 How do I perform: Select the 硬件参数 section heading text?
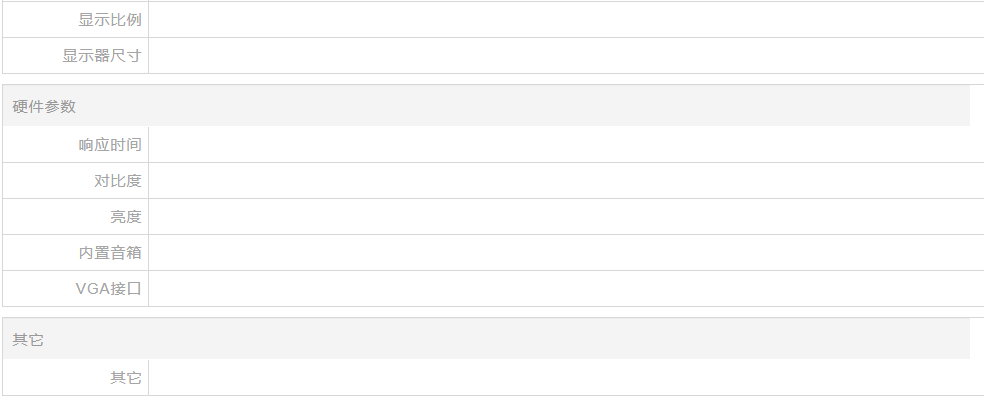pos(44,106)
